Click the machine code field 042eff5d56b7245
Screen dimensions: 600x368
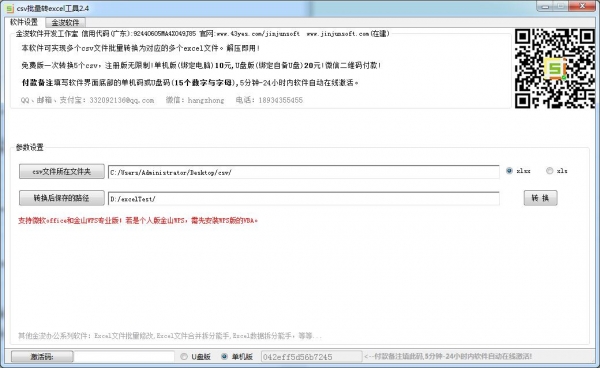[311, 357]
